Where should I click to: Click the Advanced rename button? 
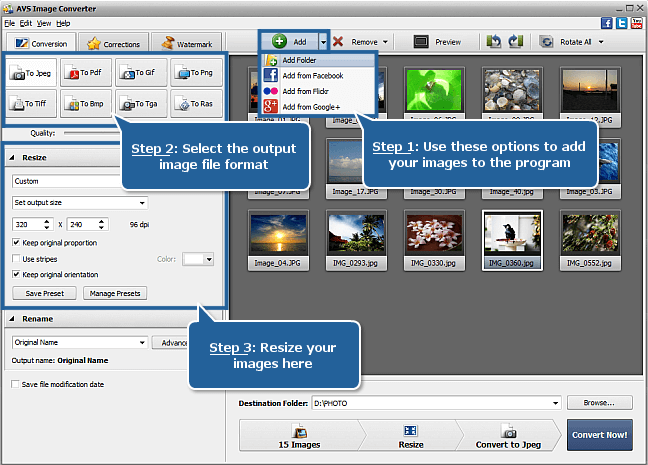(170, 343)
